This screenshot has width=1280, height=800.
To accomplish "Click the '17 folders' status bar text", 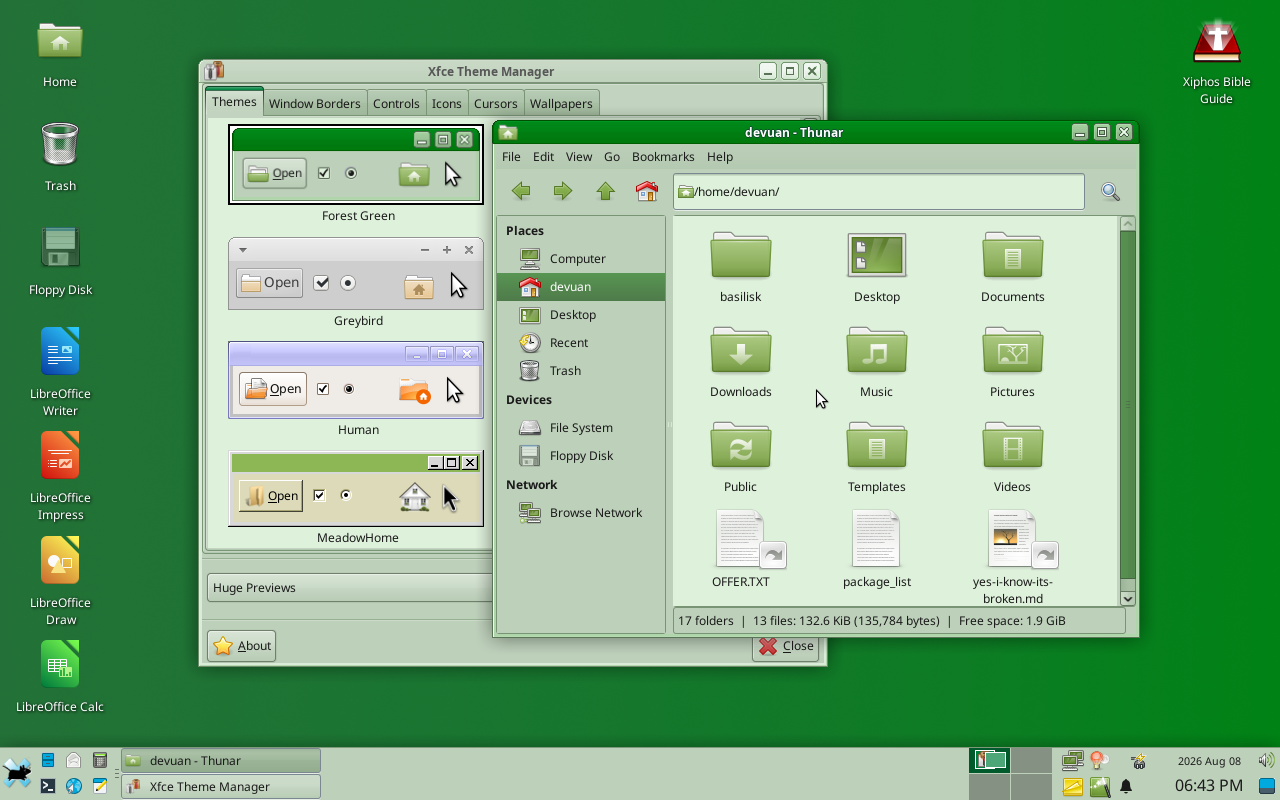I will pyautogui.click(x=706, y=620).
